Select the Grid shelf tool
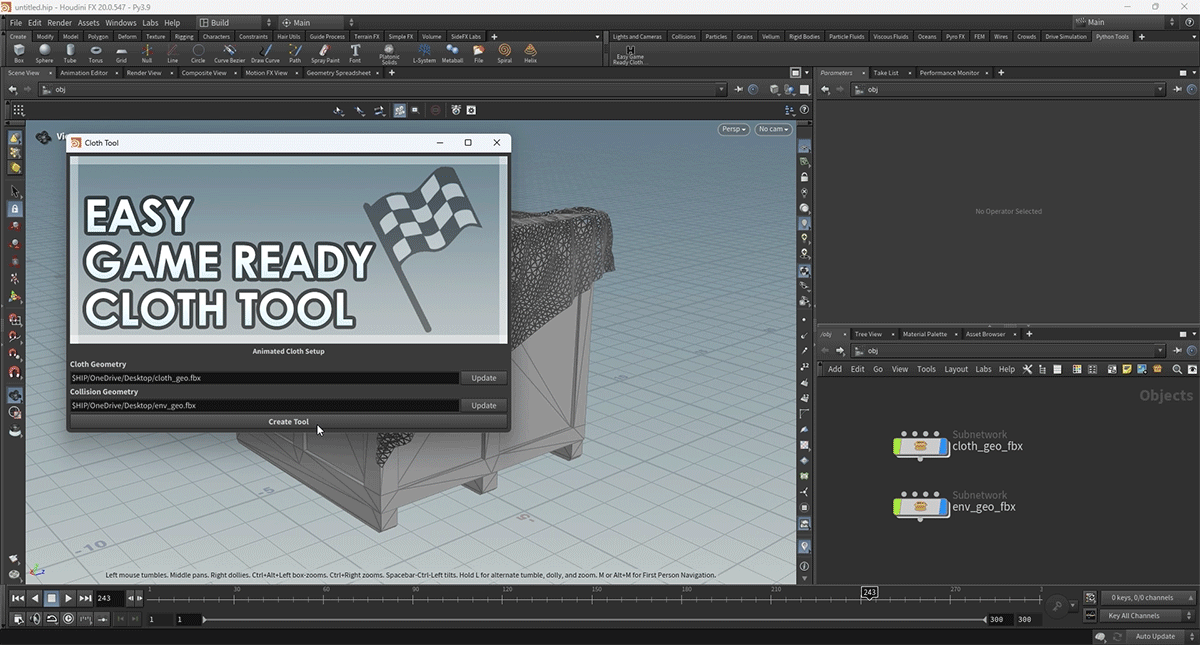 pyautogui.click(x=121, y=53)
